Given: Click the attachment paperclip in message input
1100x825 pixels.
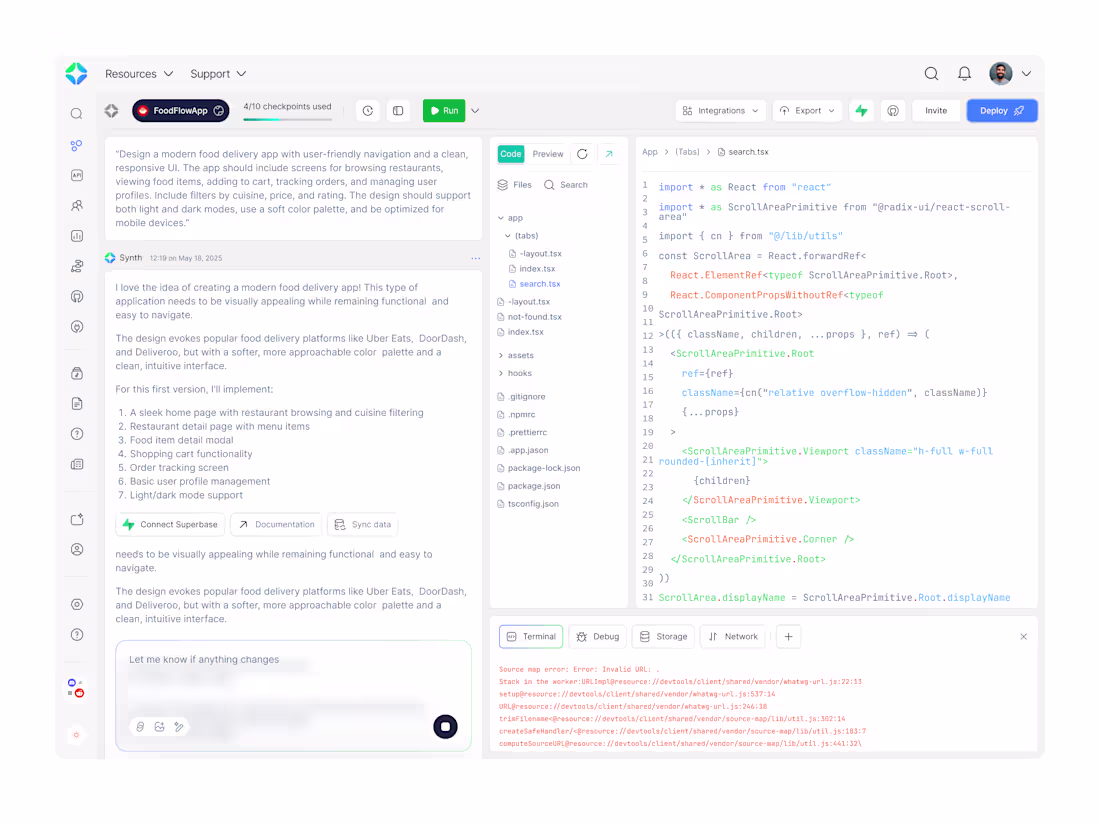Looking at the screenshot, I should (x=138, y=727).
